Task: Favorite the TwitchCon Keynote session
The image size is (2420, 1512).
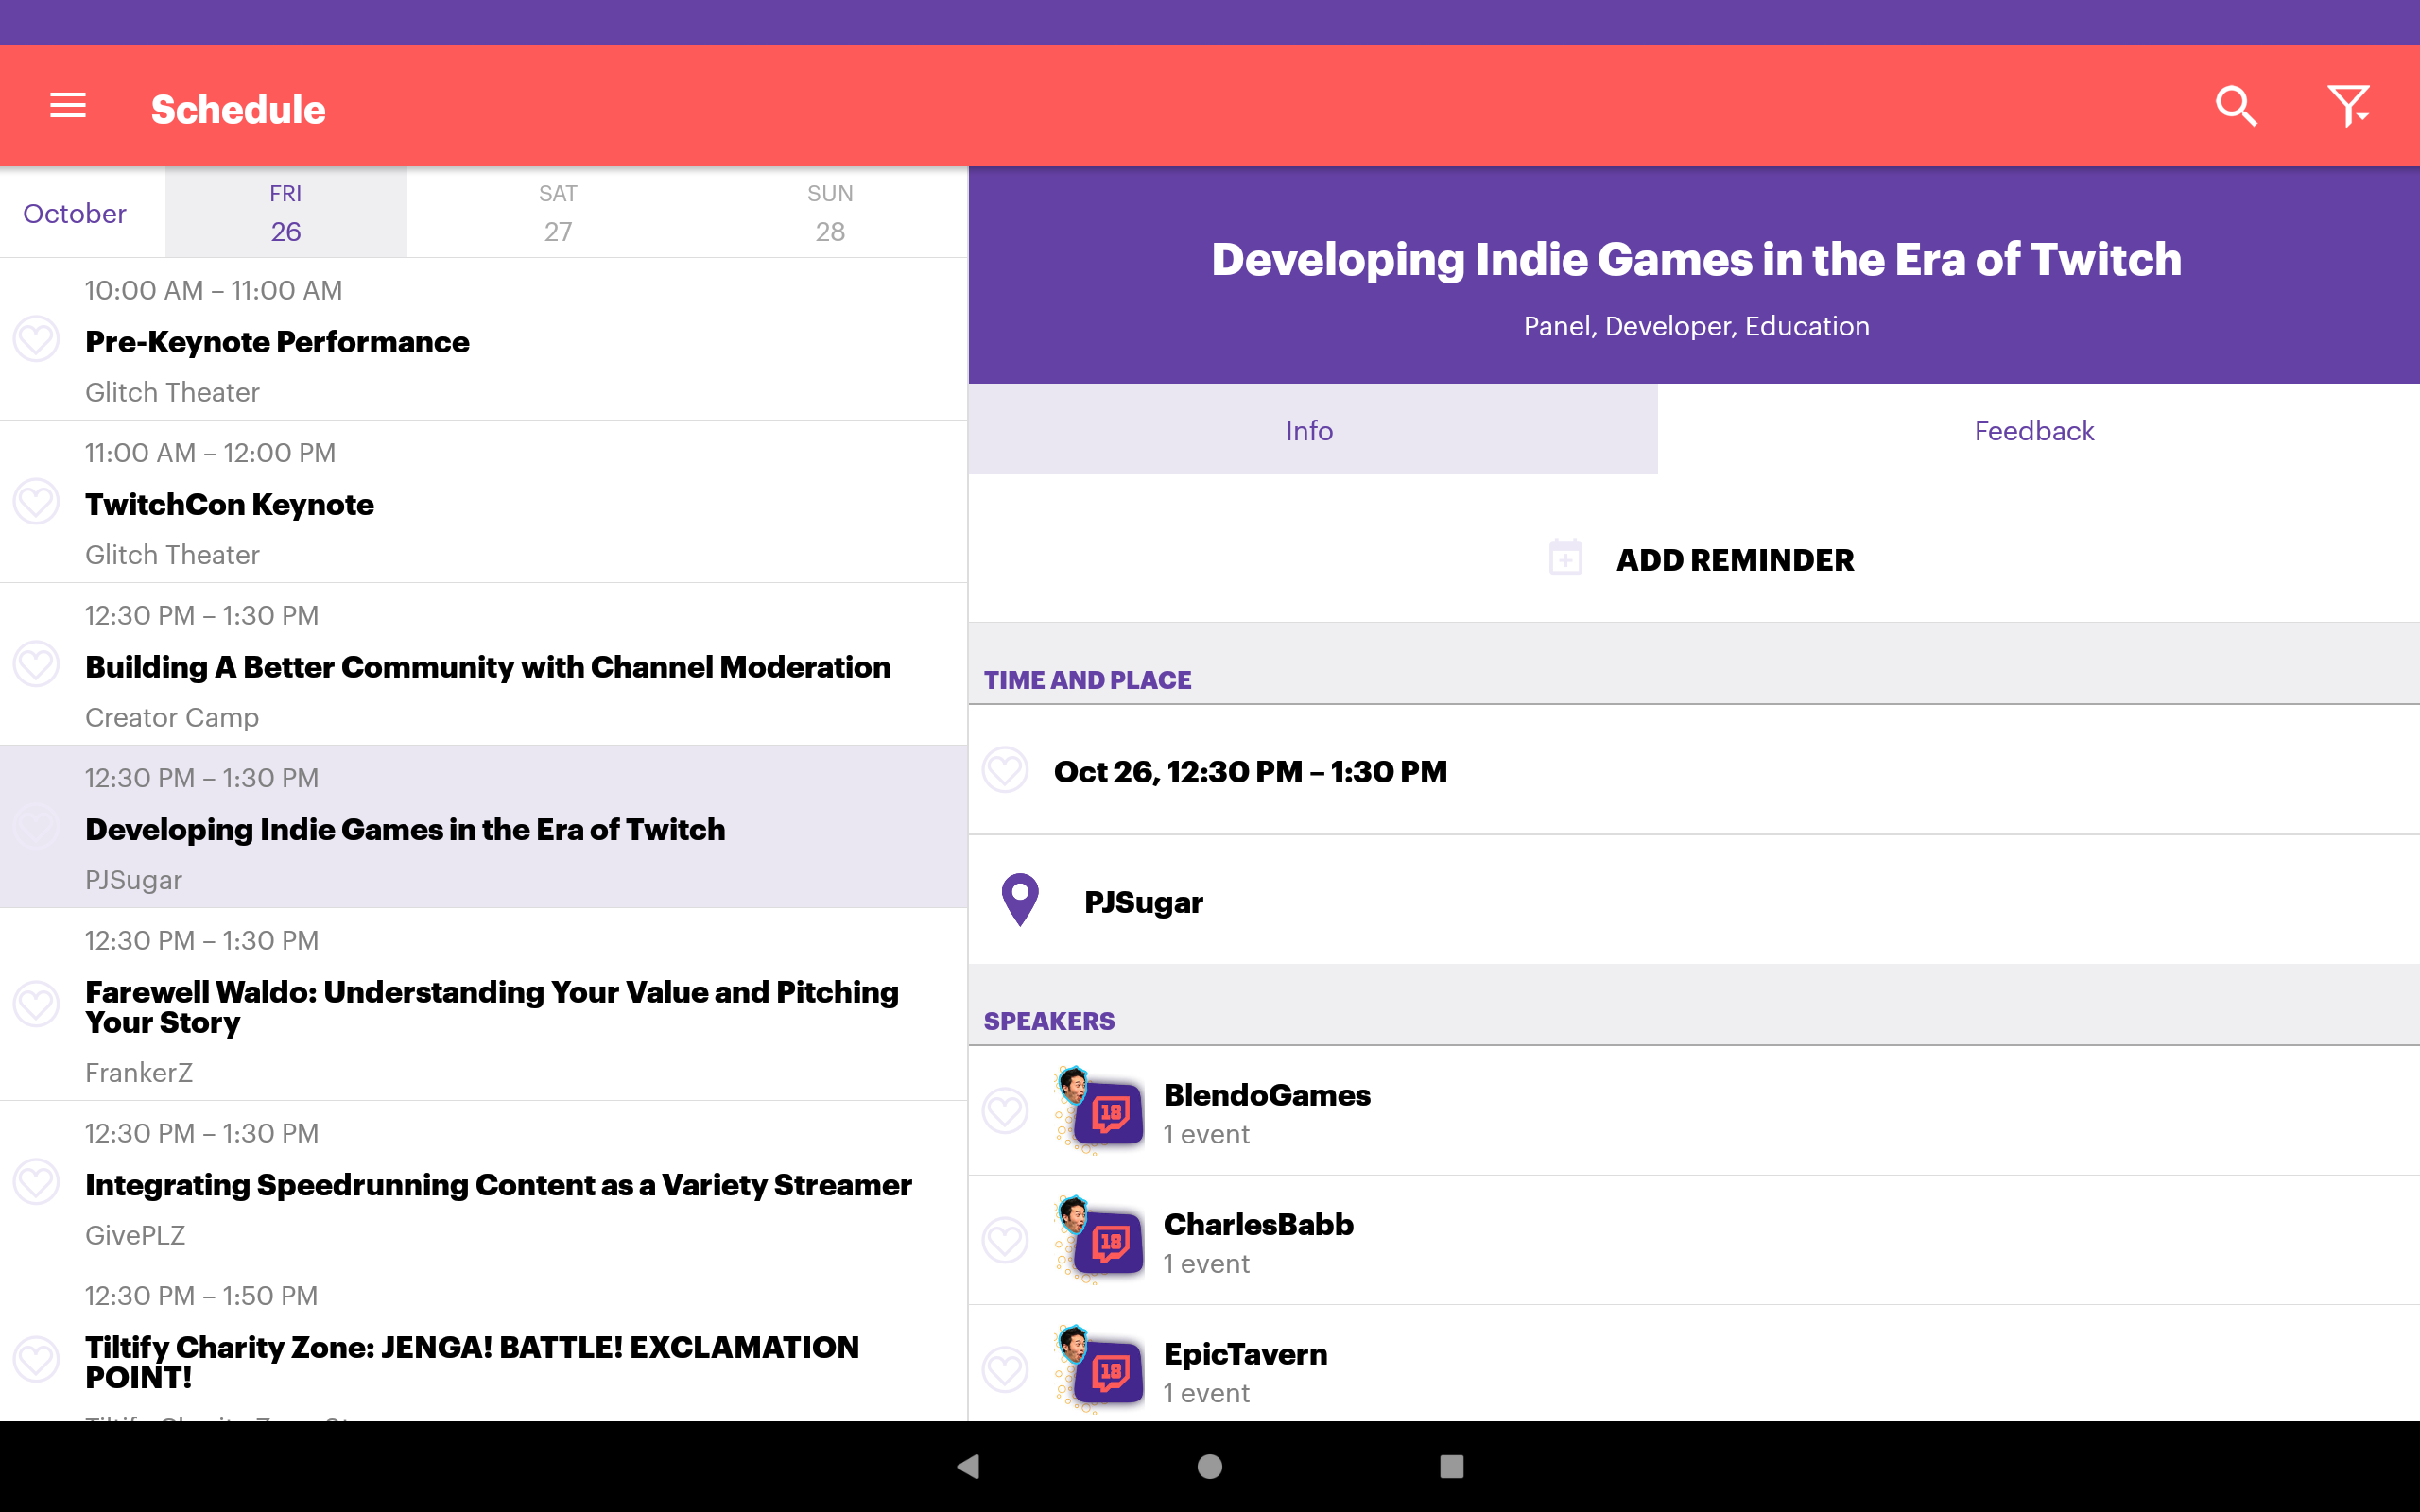Action: point(36,502)
